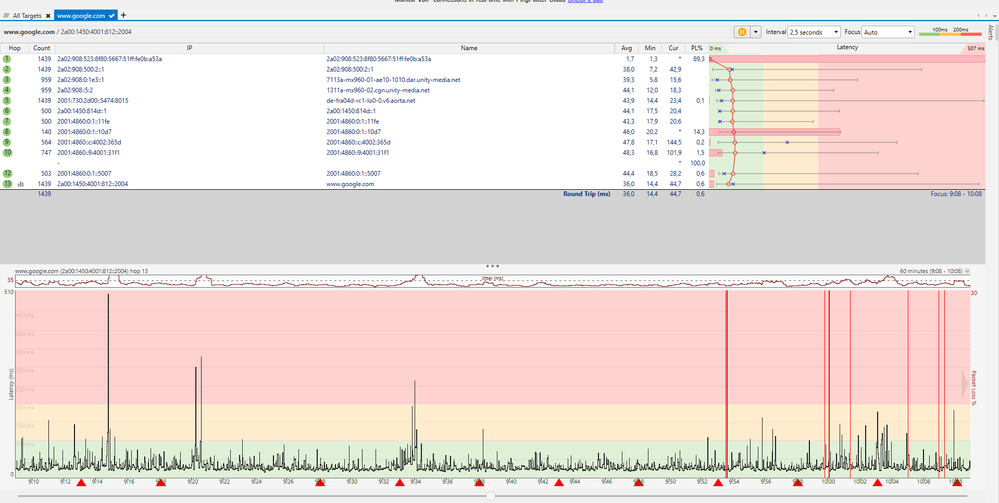This screenshot has width=999, height=503.
Task: Click the red triangle marker near 9:33
Action: pyautogui.click(x=399, y=483)
